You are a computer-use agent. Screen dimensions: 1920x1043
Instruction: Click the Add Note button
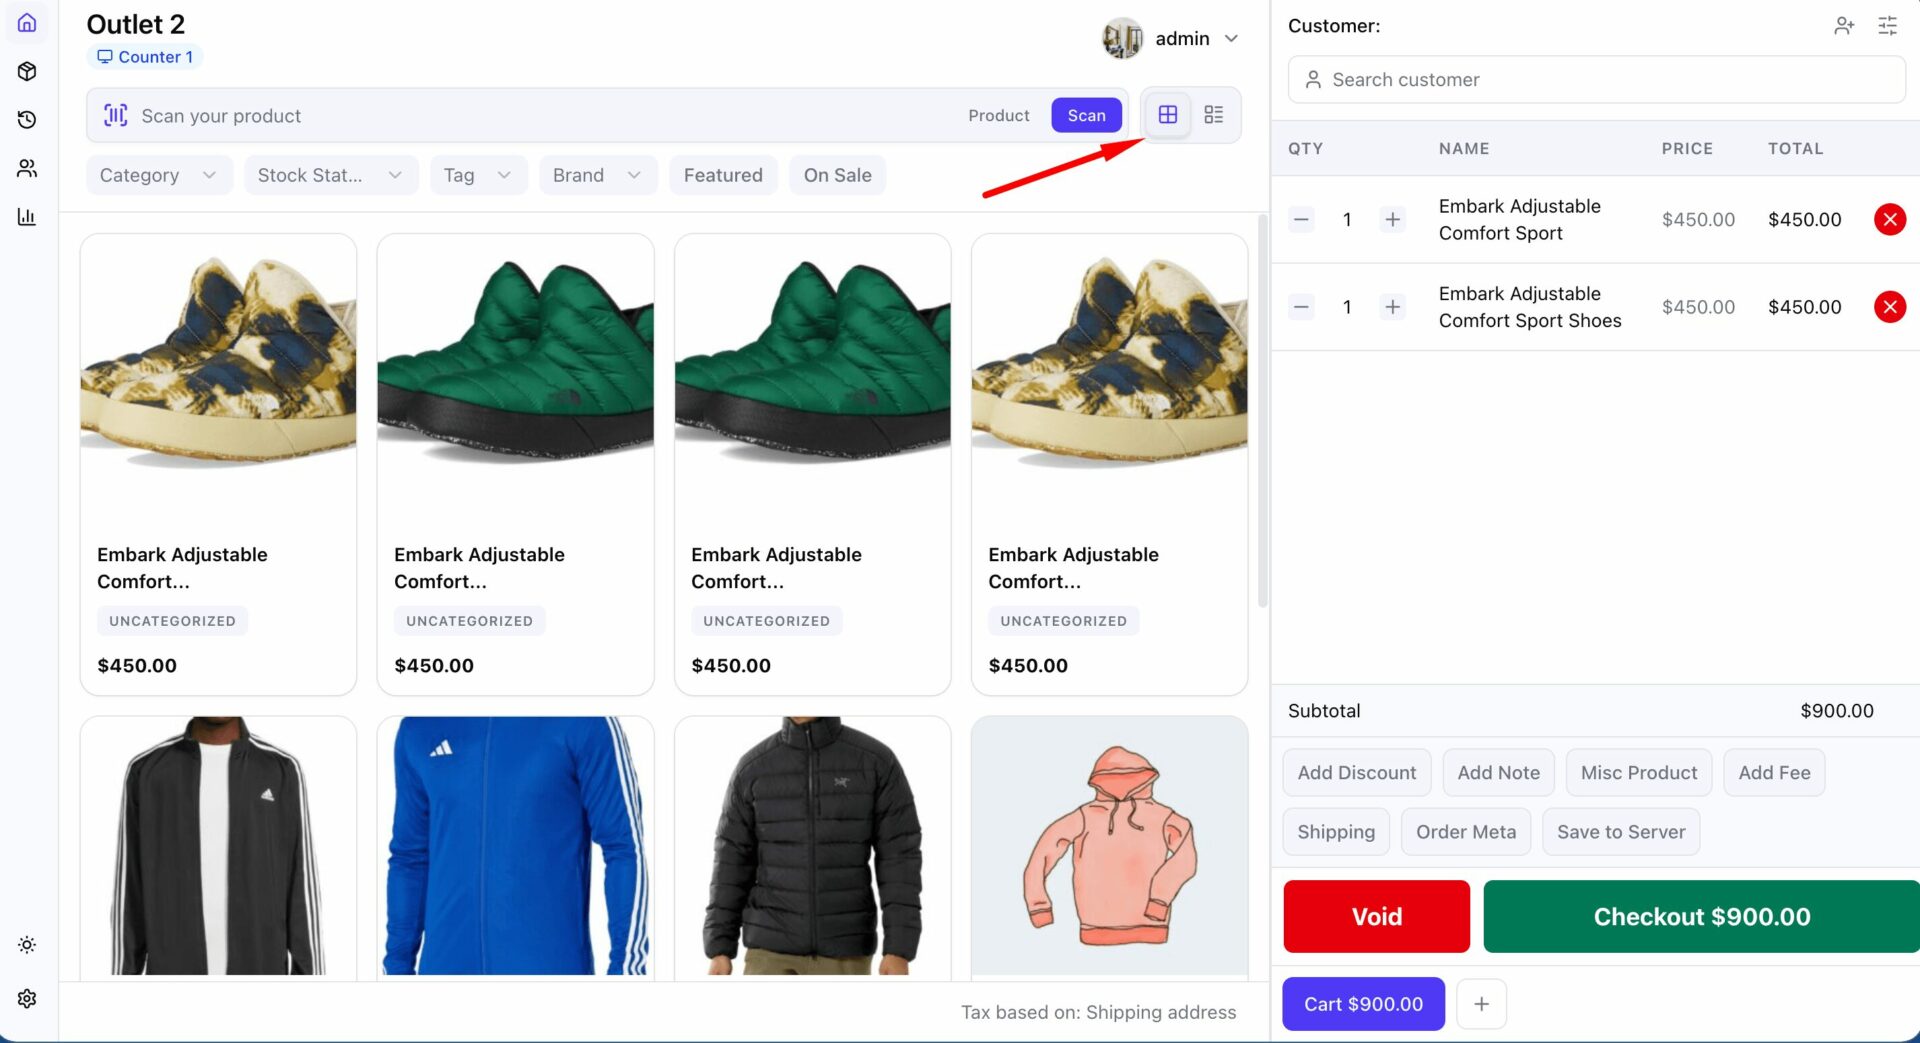[1498, 773]
